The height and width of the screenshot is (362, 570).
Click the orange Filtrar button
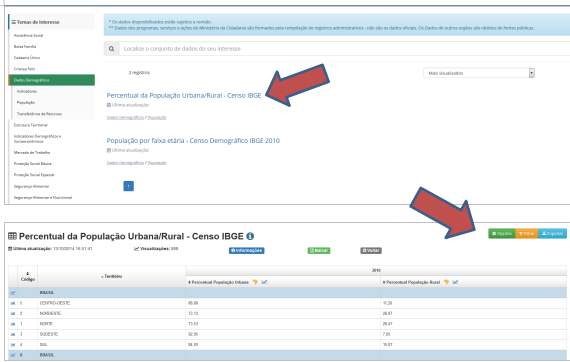(x=527, y=233)
